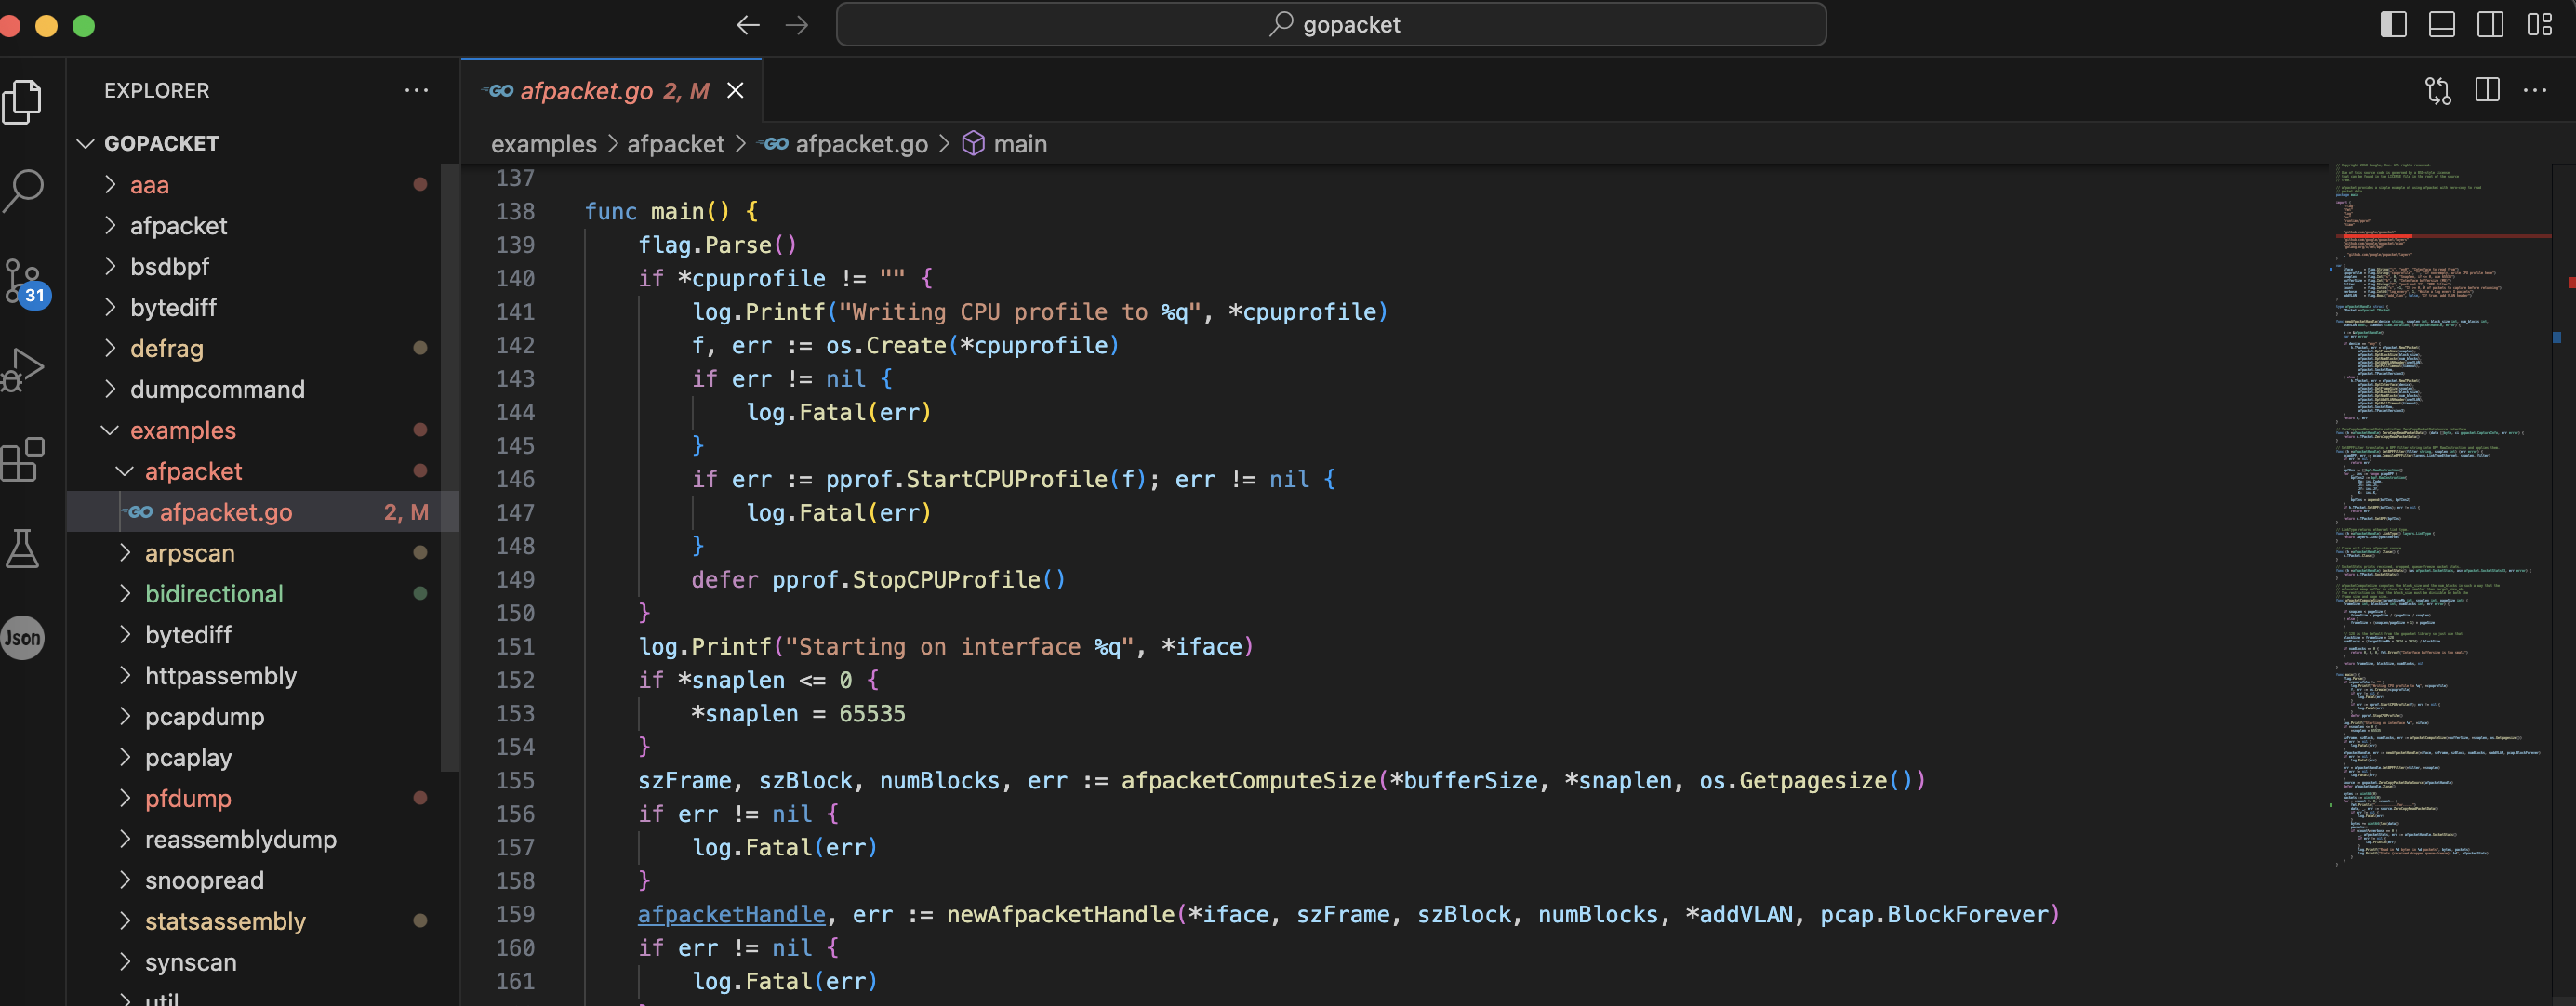Click the 65535 value on line 153
The width and height of the screenshot is (2576, 1006).
pyautogui.click(x=871, y=714)
